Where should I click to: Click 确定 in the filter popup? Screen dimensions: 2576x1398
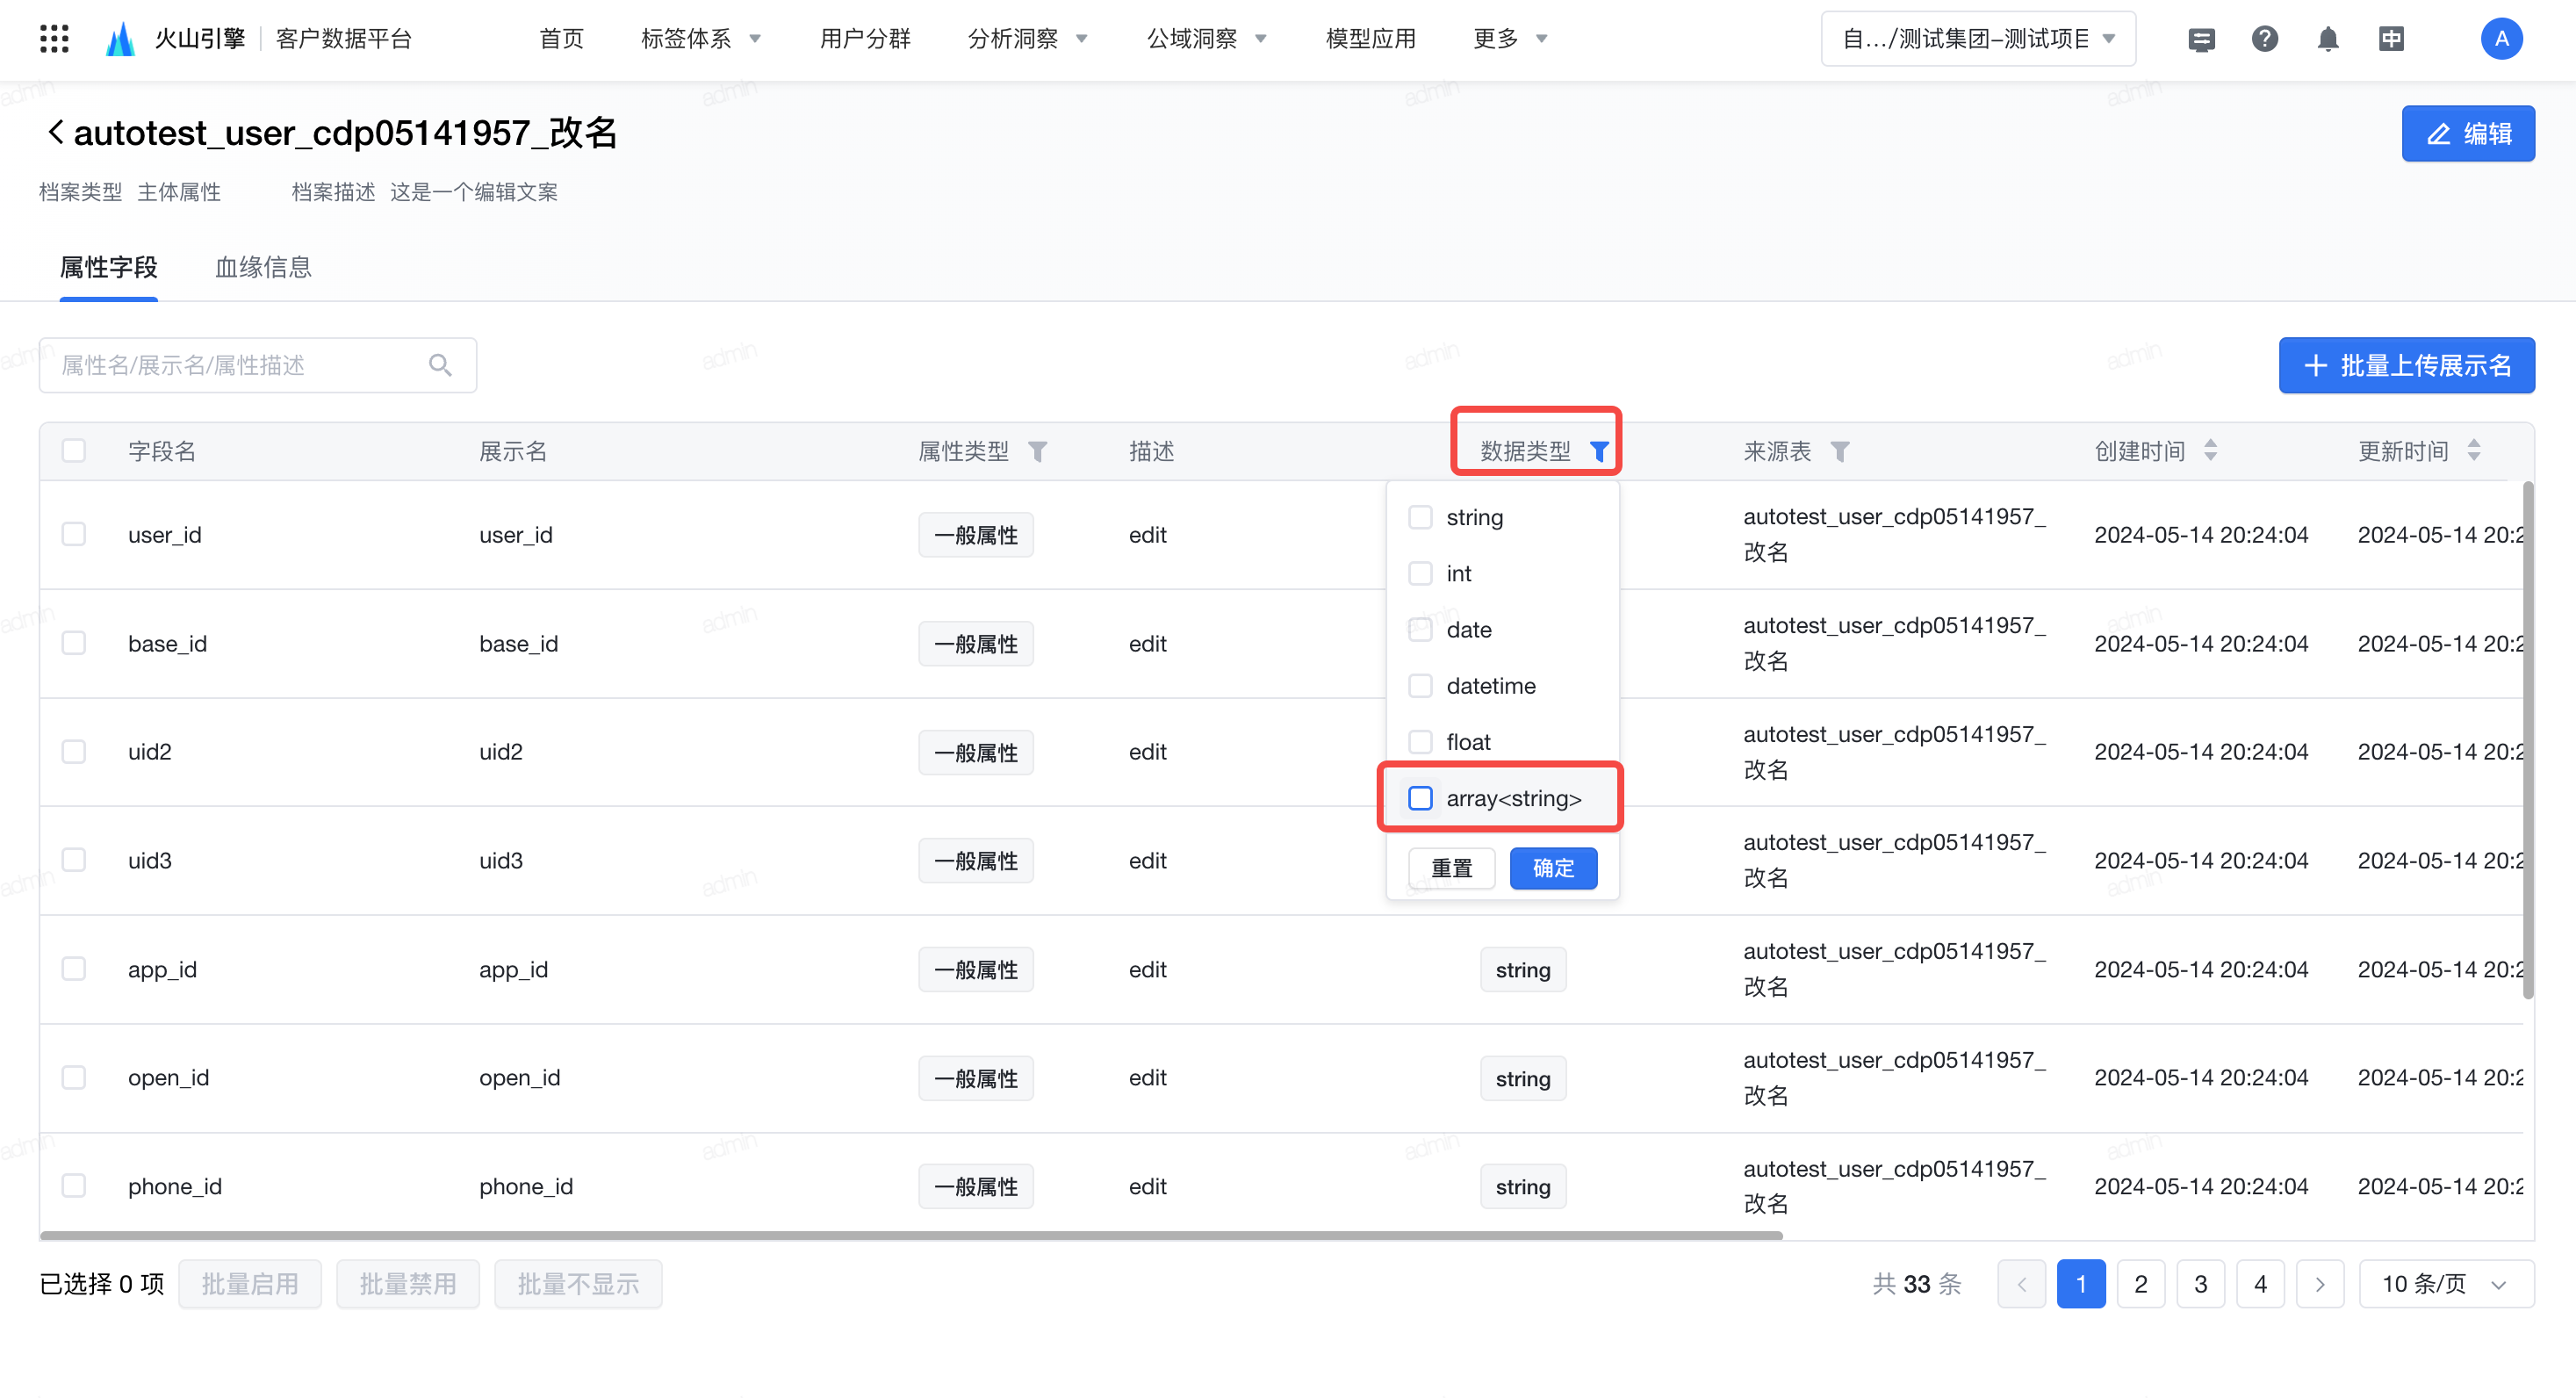pos(1553,867)
